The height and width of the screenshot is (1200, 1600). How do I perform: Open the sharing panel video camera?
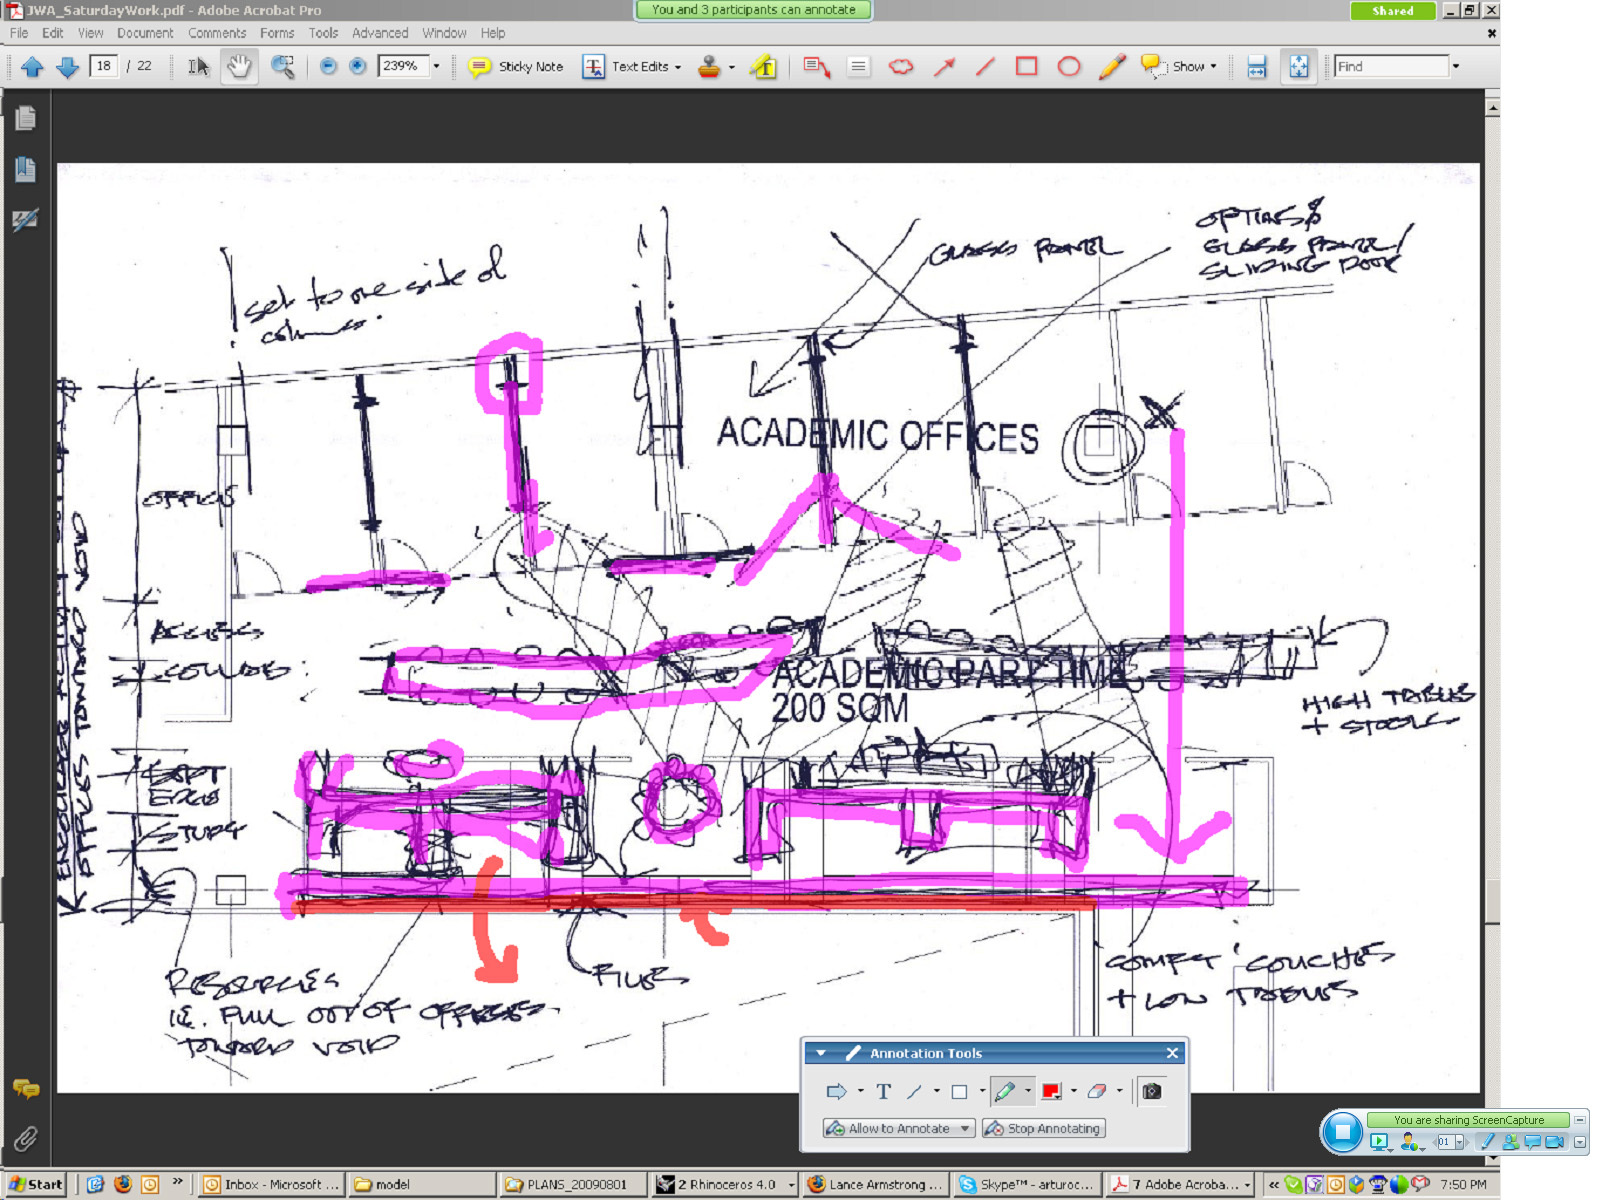[x=1555, y=1142]
